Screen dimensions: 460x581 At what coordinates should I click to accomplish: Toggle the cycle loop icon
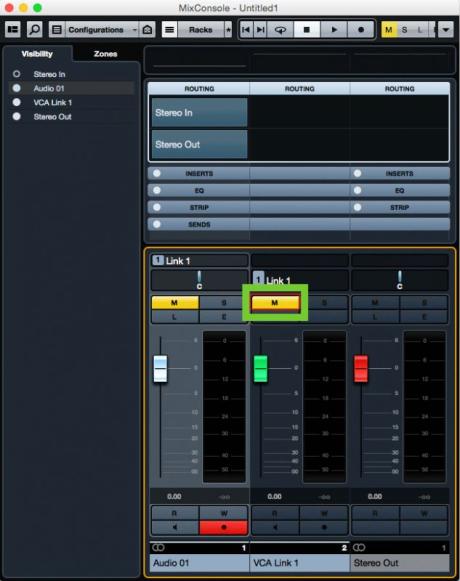coord(280,30)
